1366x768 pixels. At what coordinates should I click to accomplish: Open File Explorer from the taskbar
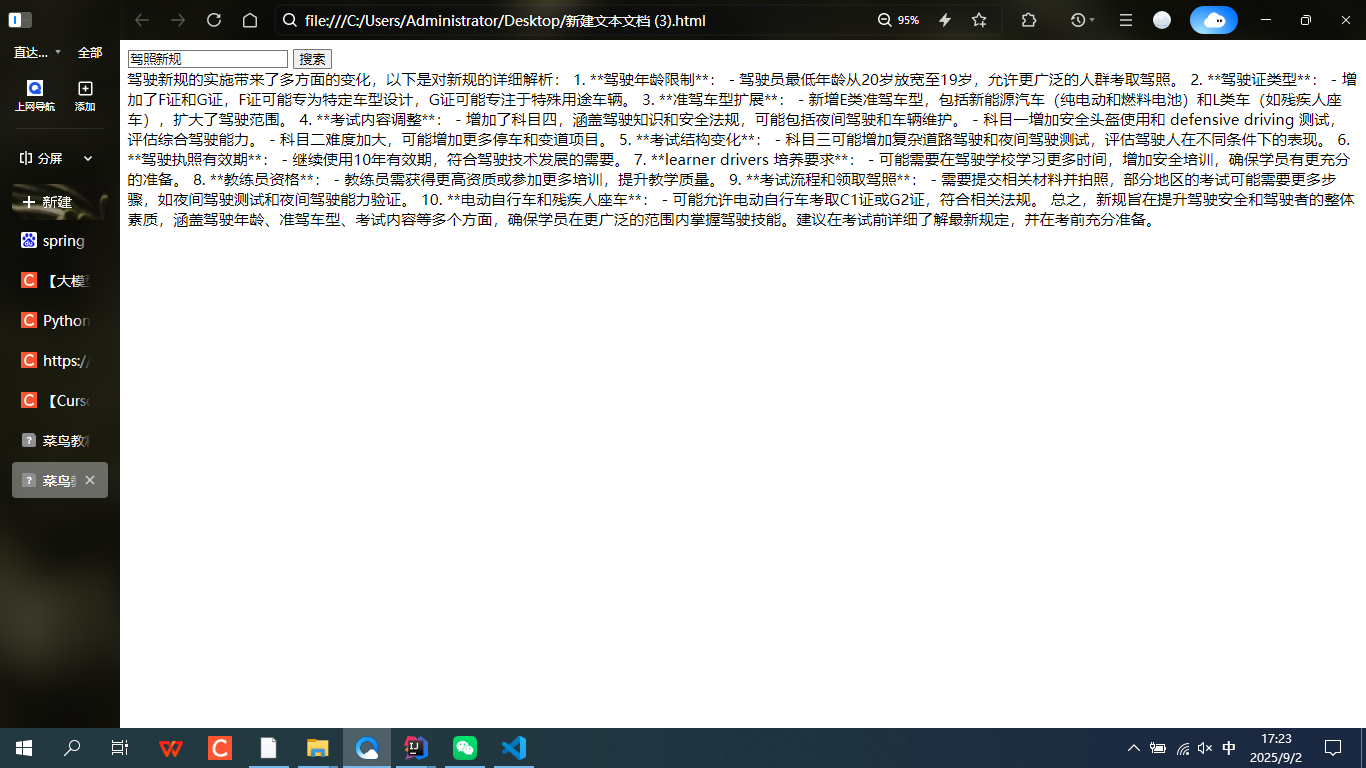click(x=318, y=748)
